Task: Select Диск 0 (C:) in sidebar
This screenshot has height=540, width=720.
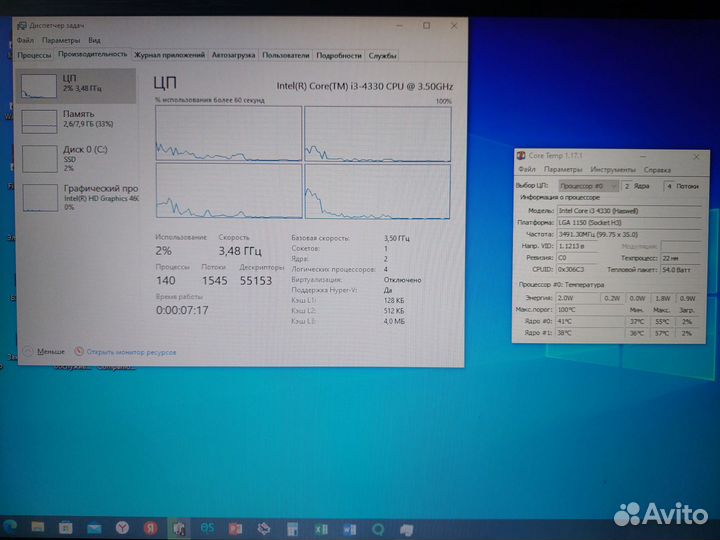Action: pyautogui.click(x=76, y=158)
